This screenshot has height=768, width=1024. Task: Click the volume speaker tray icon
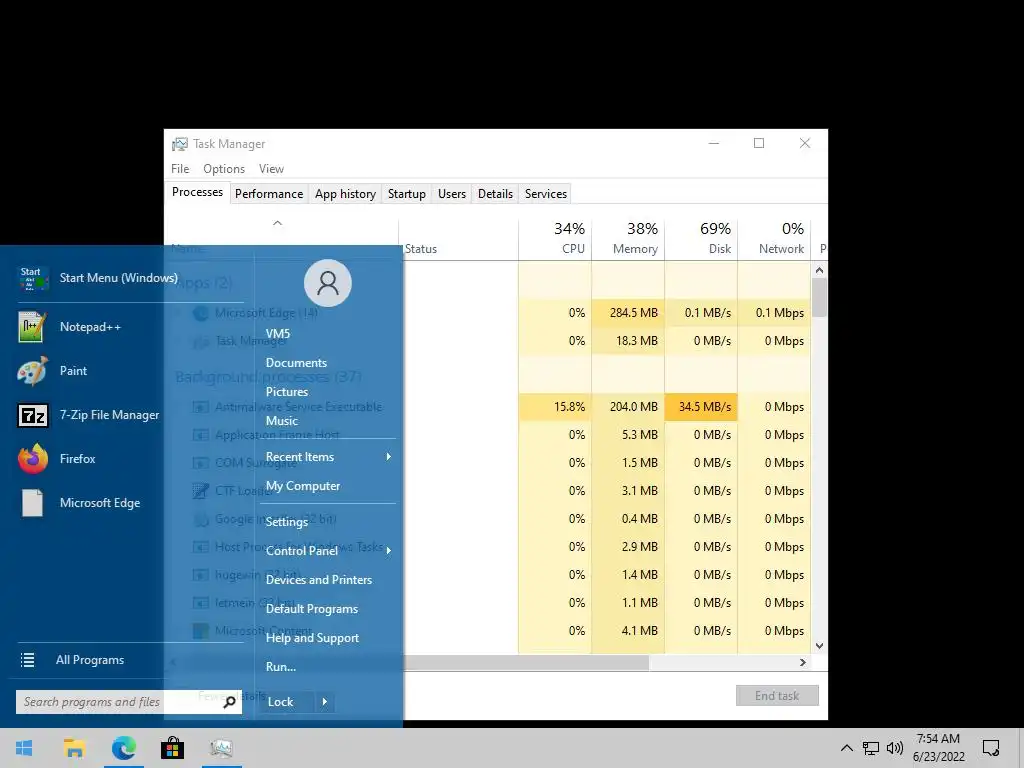click(x=895, y=748)
